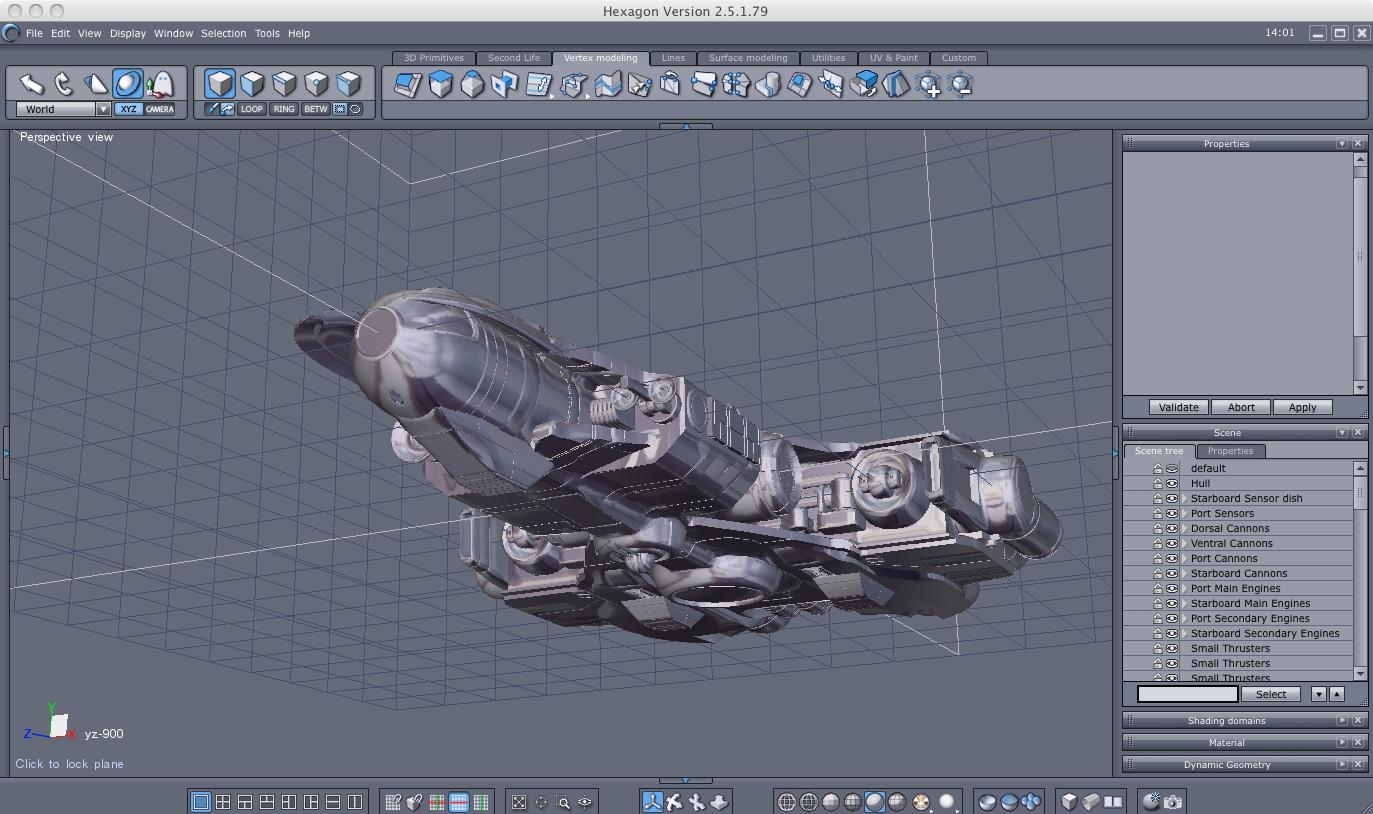Click the first Vertex modeling tool icon

407,85
